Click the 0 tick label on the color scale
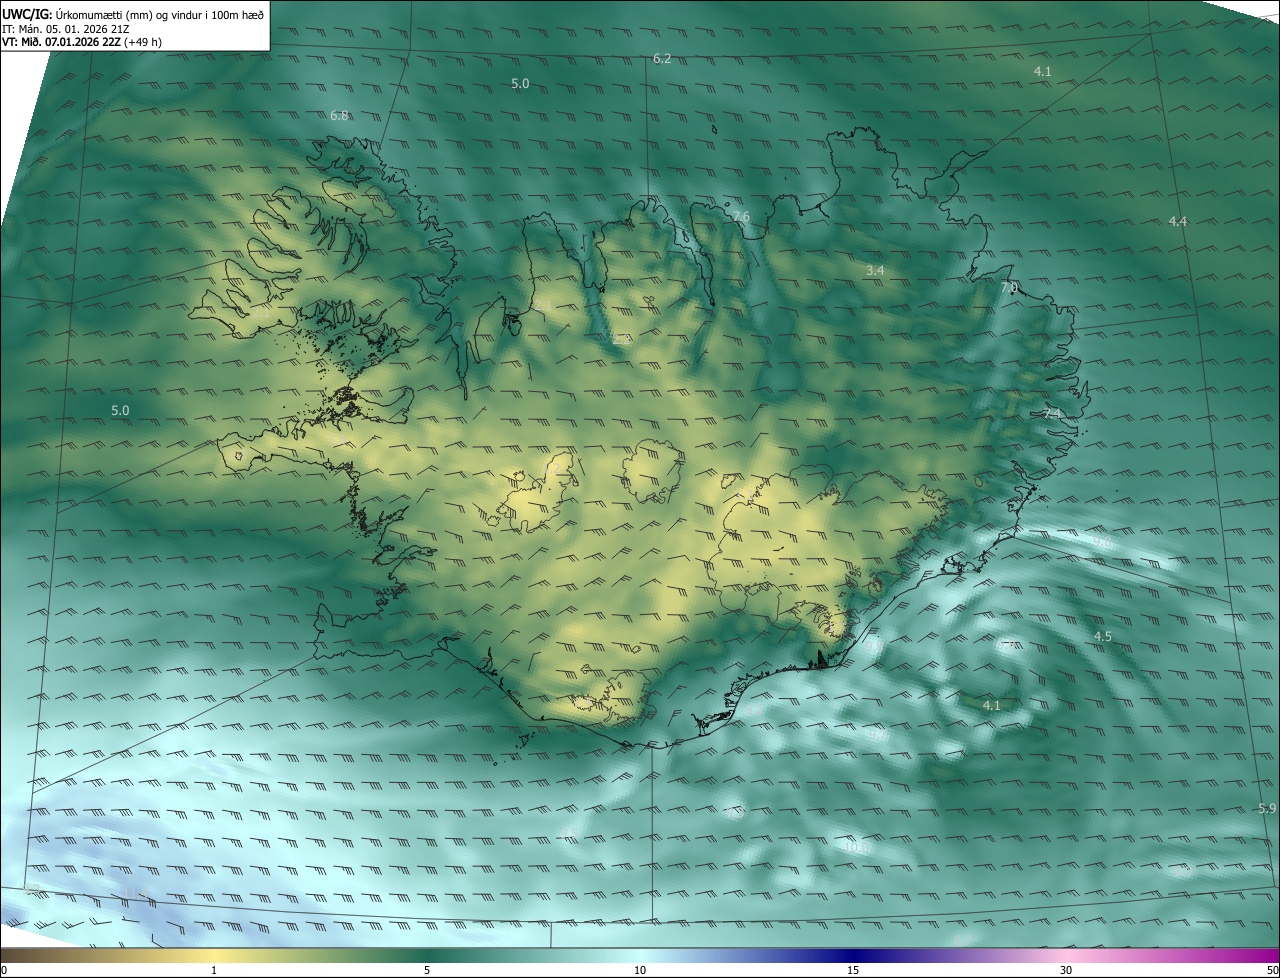1280x978 pixels. (4, 970)
